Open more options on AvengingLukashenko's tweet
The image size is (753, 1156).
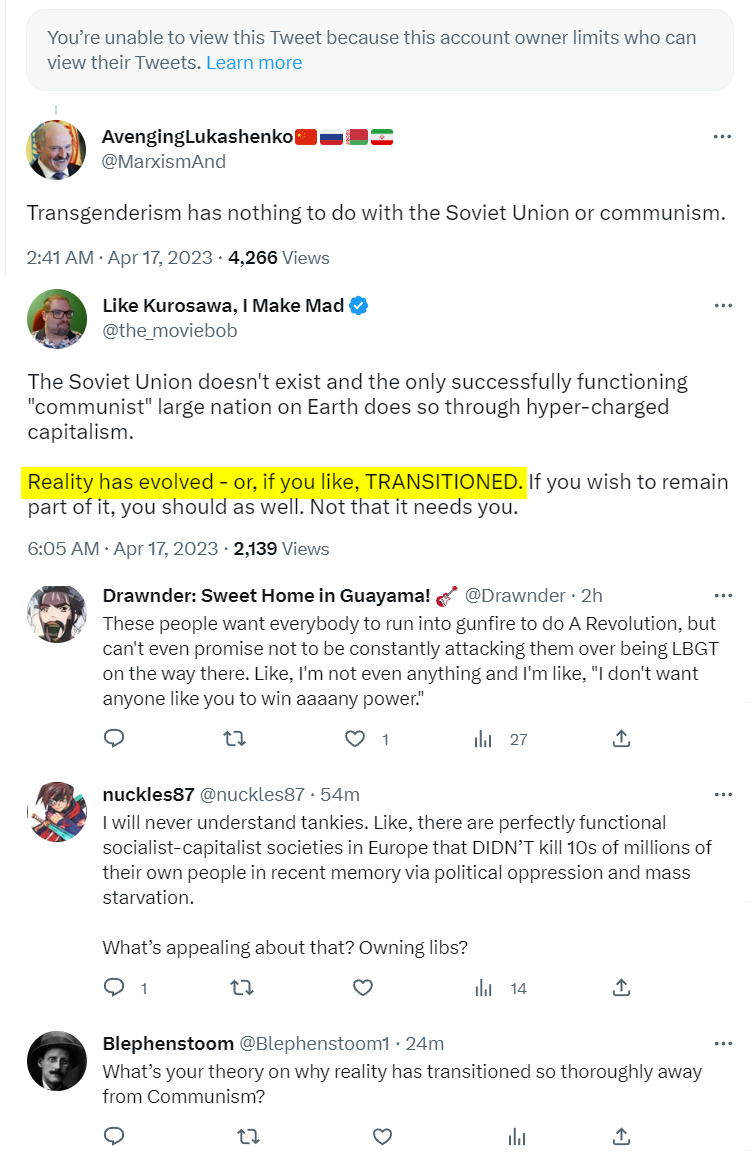pyautogui.click(x=722, y=137)
